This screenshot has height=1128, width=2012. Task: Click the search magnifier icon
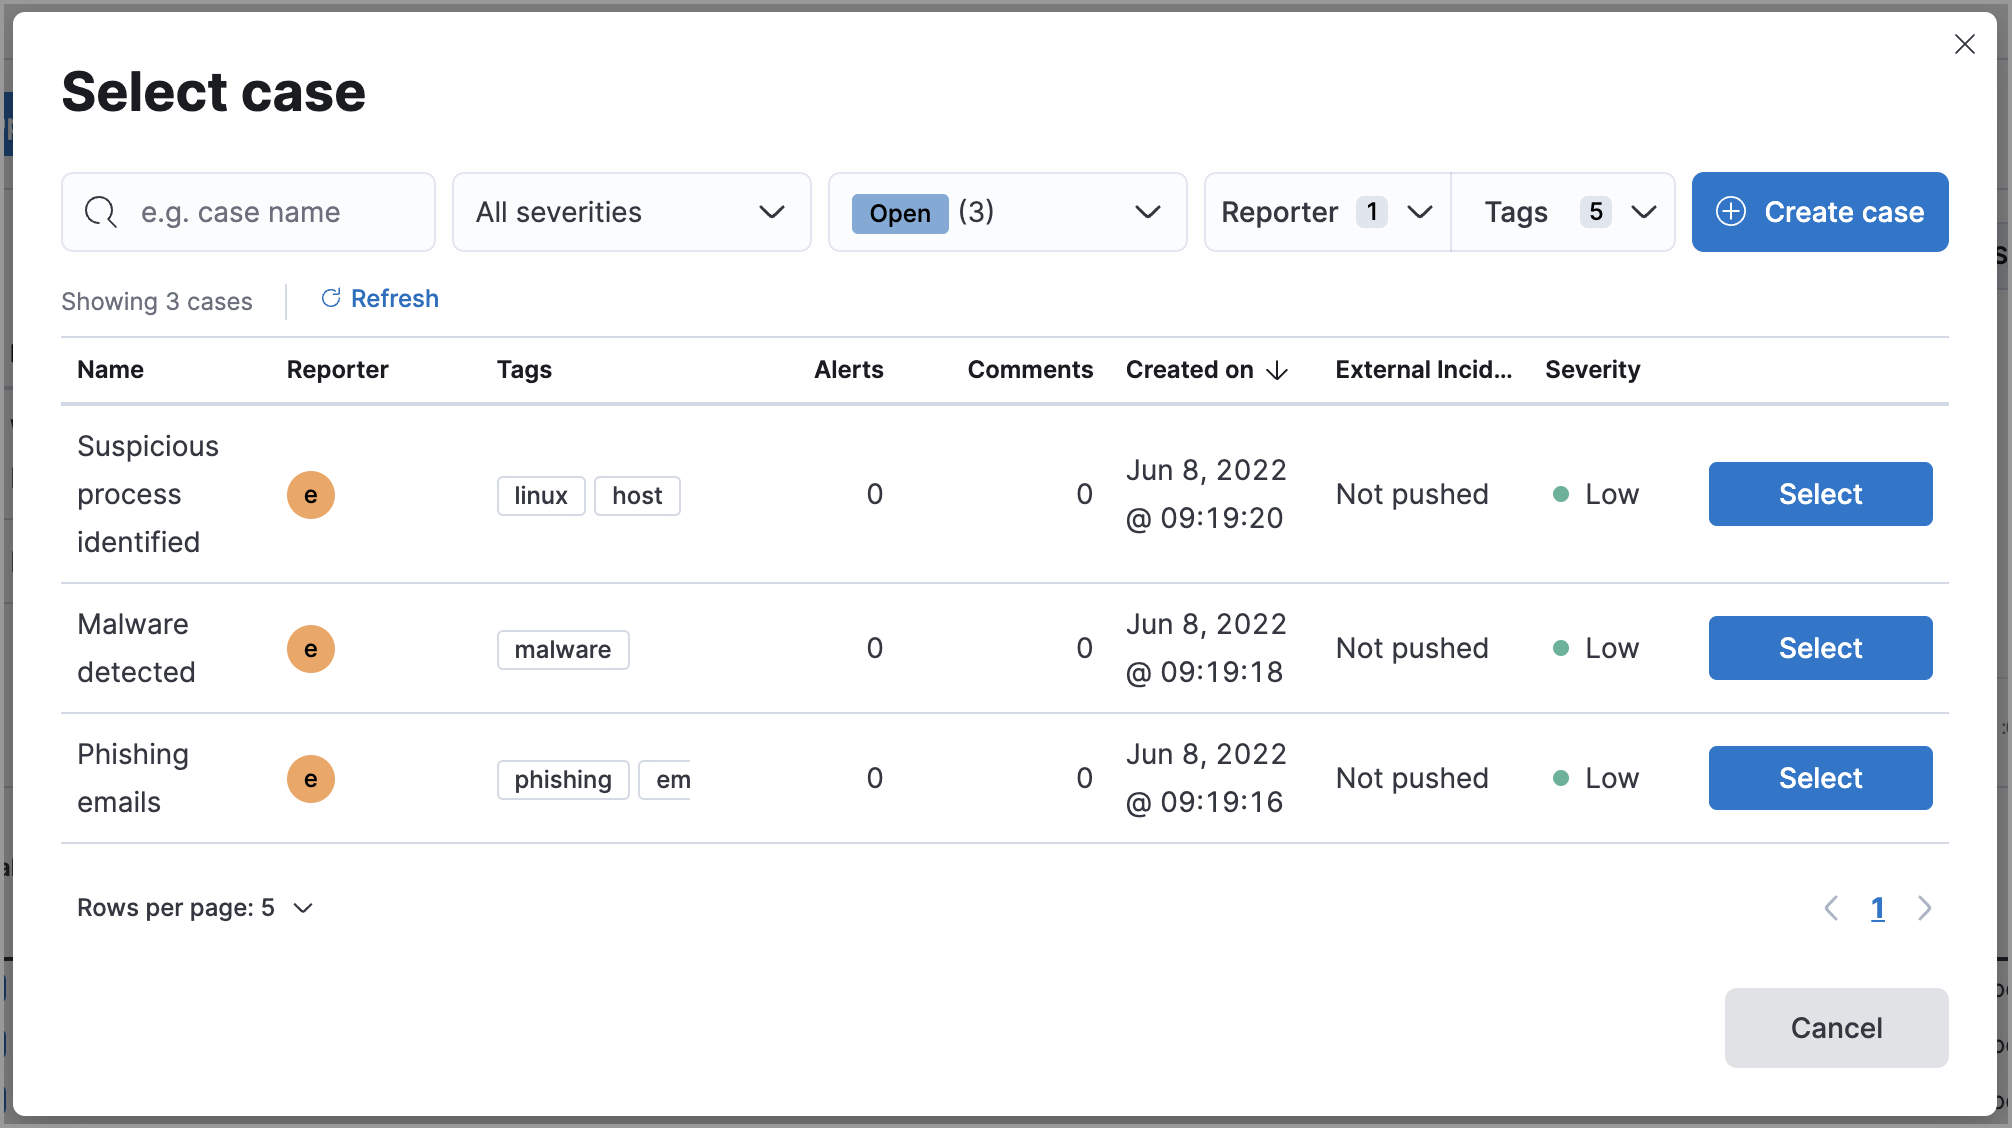click(100, 212)
